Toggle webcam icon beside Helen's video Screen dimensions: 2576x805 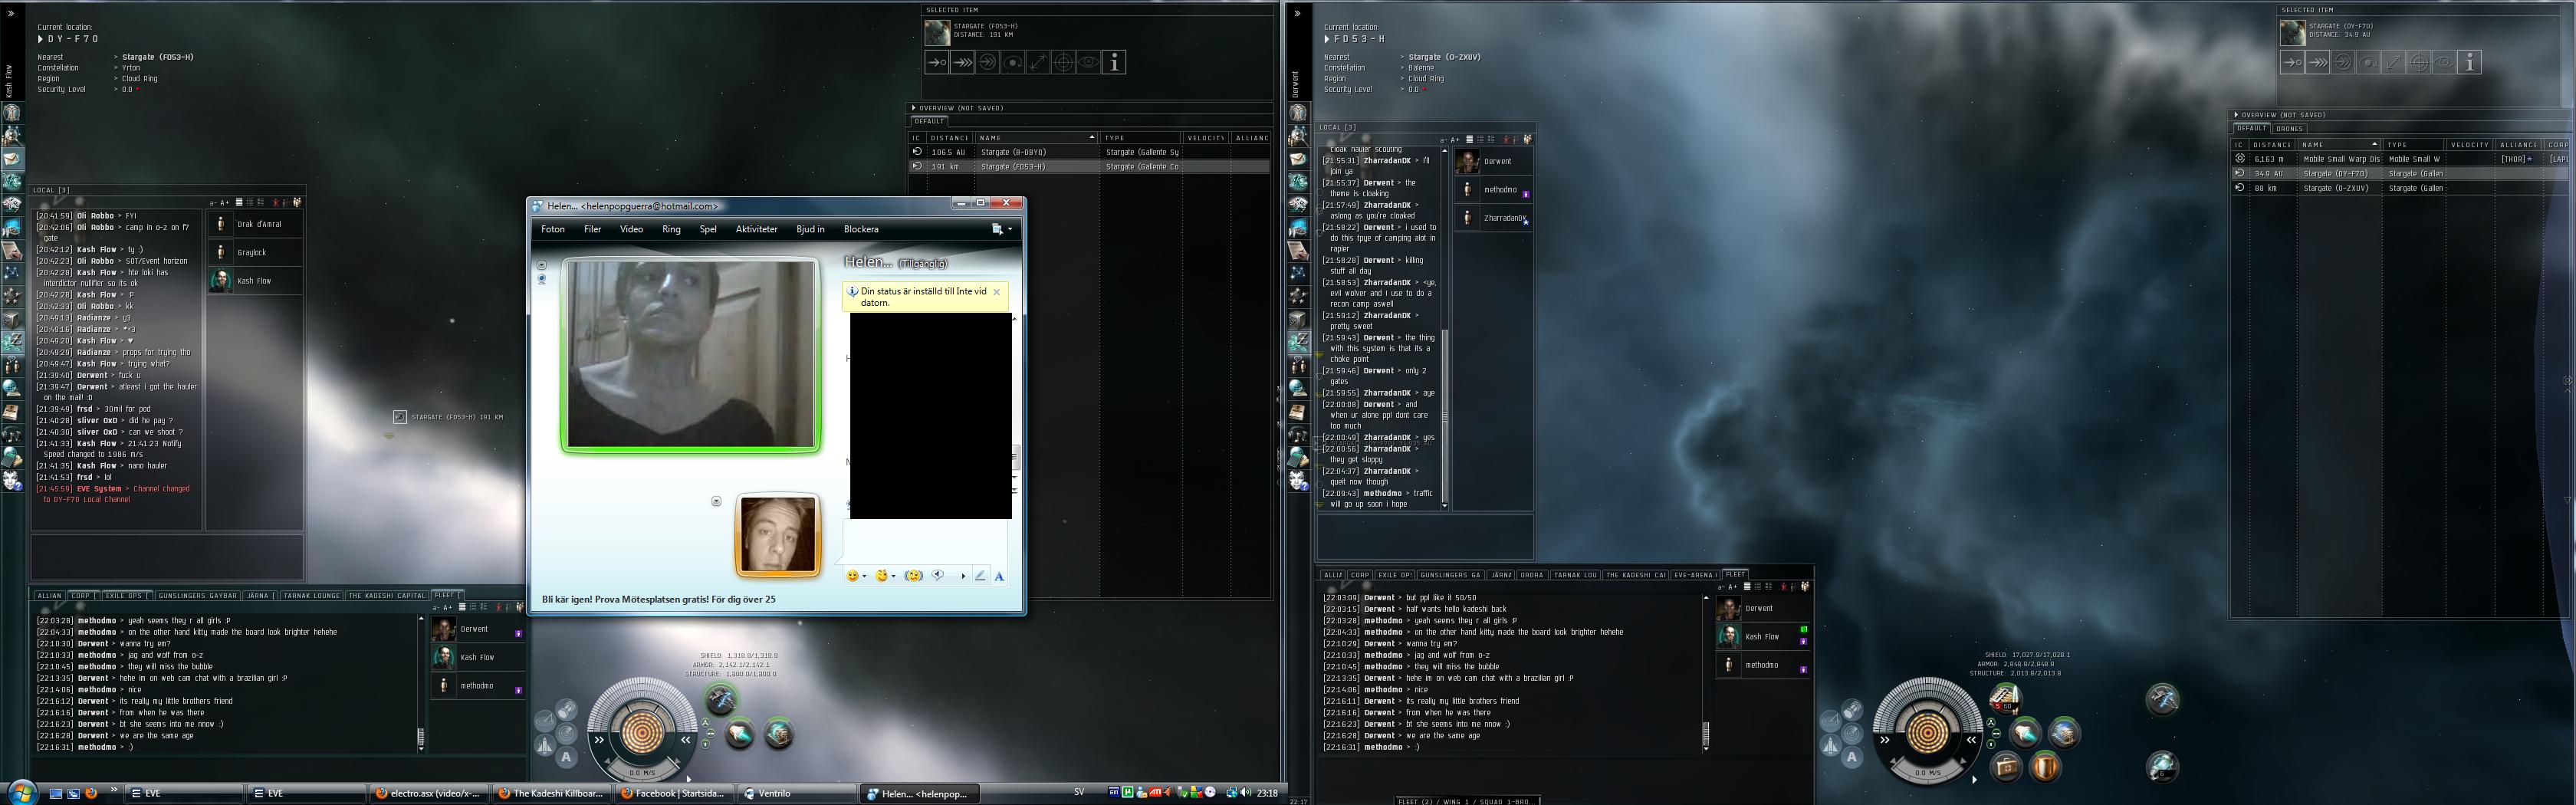[x=542, y=280]
